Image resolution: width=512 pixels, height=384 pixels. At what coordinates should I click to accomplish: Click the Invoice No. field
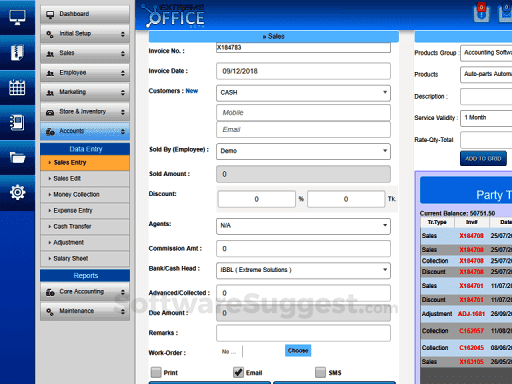303,48
